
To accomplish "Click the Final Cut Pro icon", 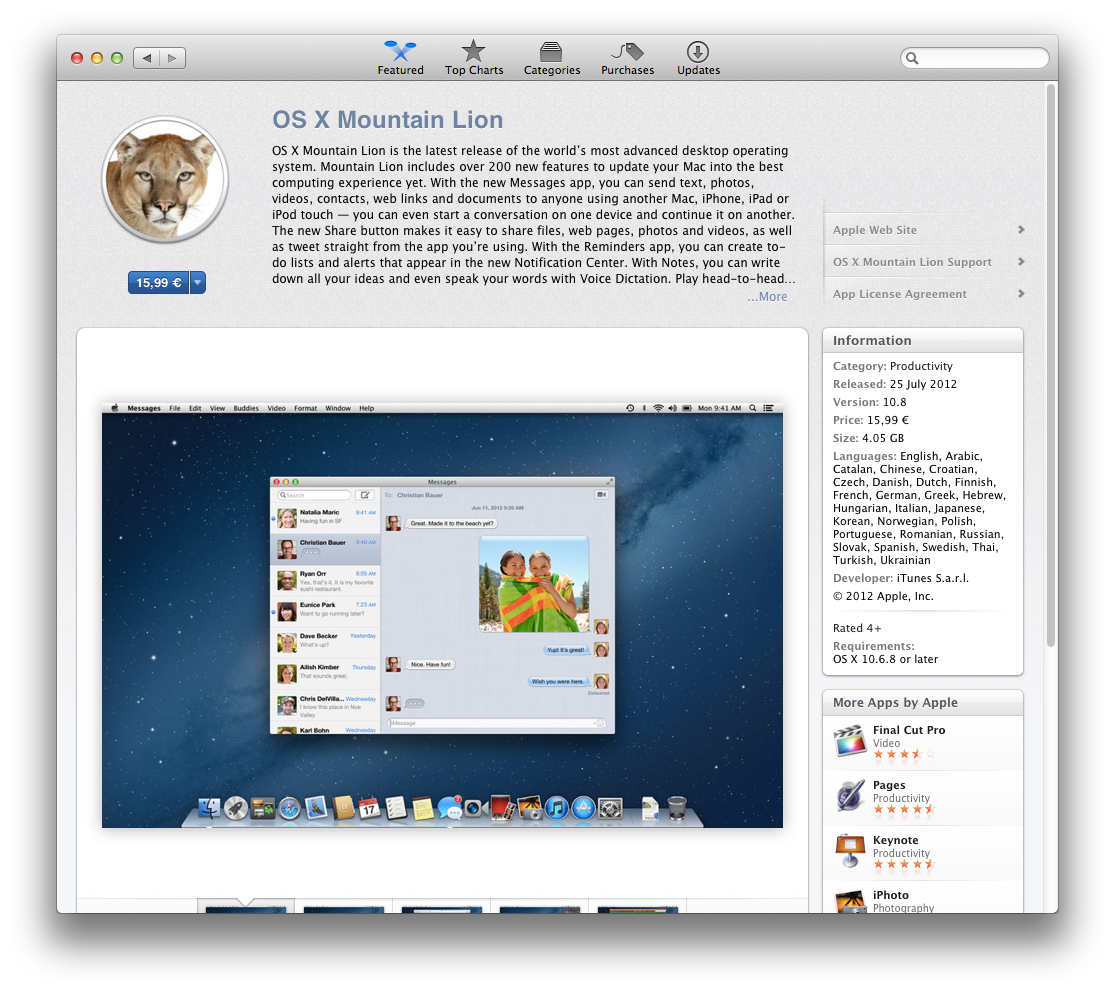I will click(x=850, y=741).
